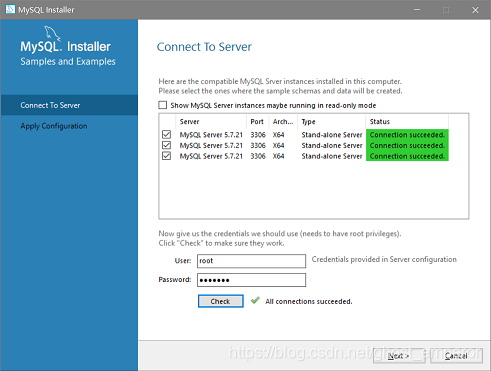491x371 pixels.
Task: Close the MySQL Installer window
Action: pos(475,10)
